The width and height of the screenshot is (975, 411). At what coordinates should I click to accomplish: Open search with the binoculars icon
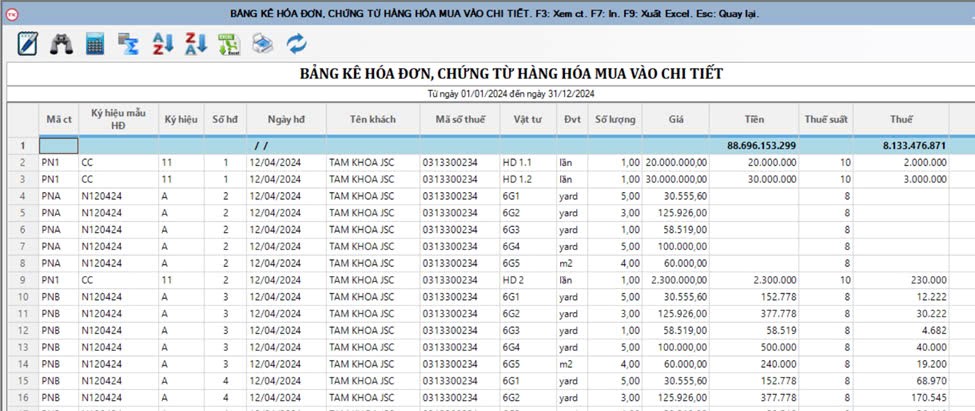point(62,44)
